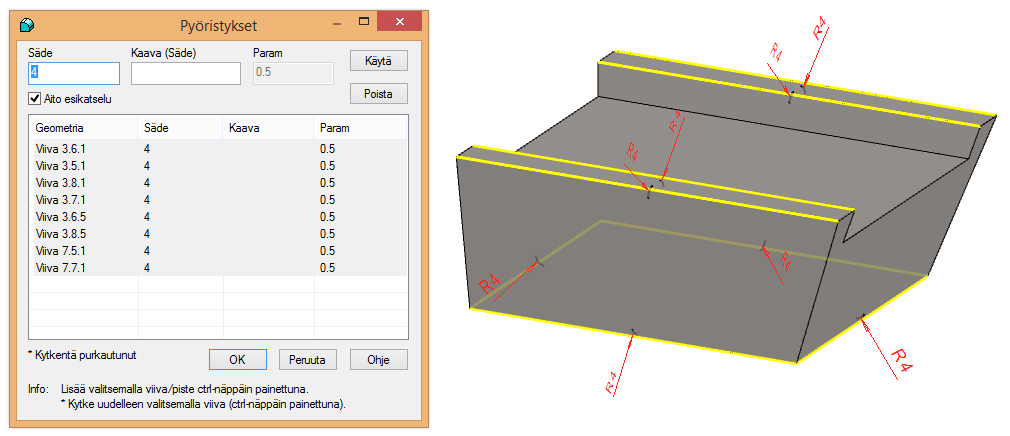The height and width of the screenshot is (436, 1010).
Task: Click the Kaava column header in list
Action: (x=244, y=129)
